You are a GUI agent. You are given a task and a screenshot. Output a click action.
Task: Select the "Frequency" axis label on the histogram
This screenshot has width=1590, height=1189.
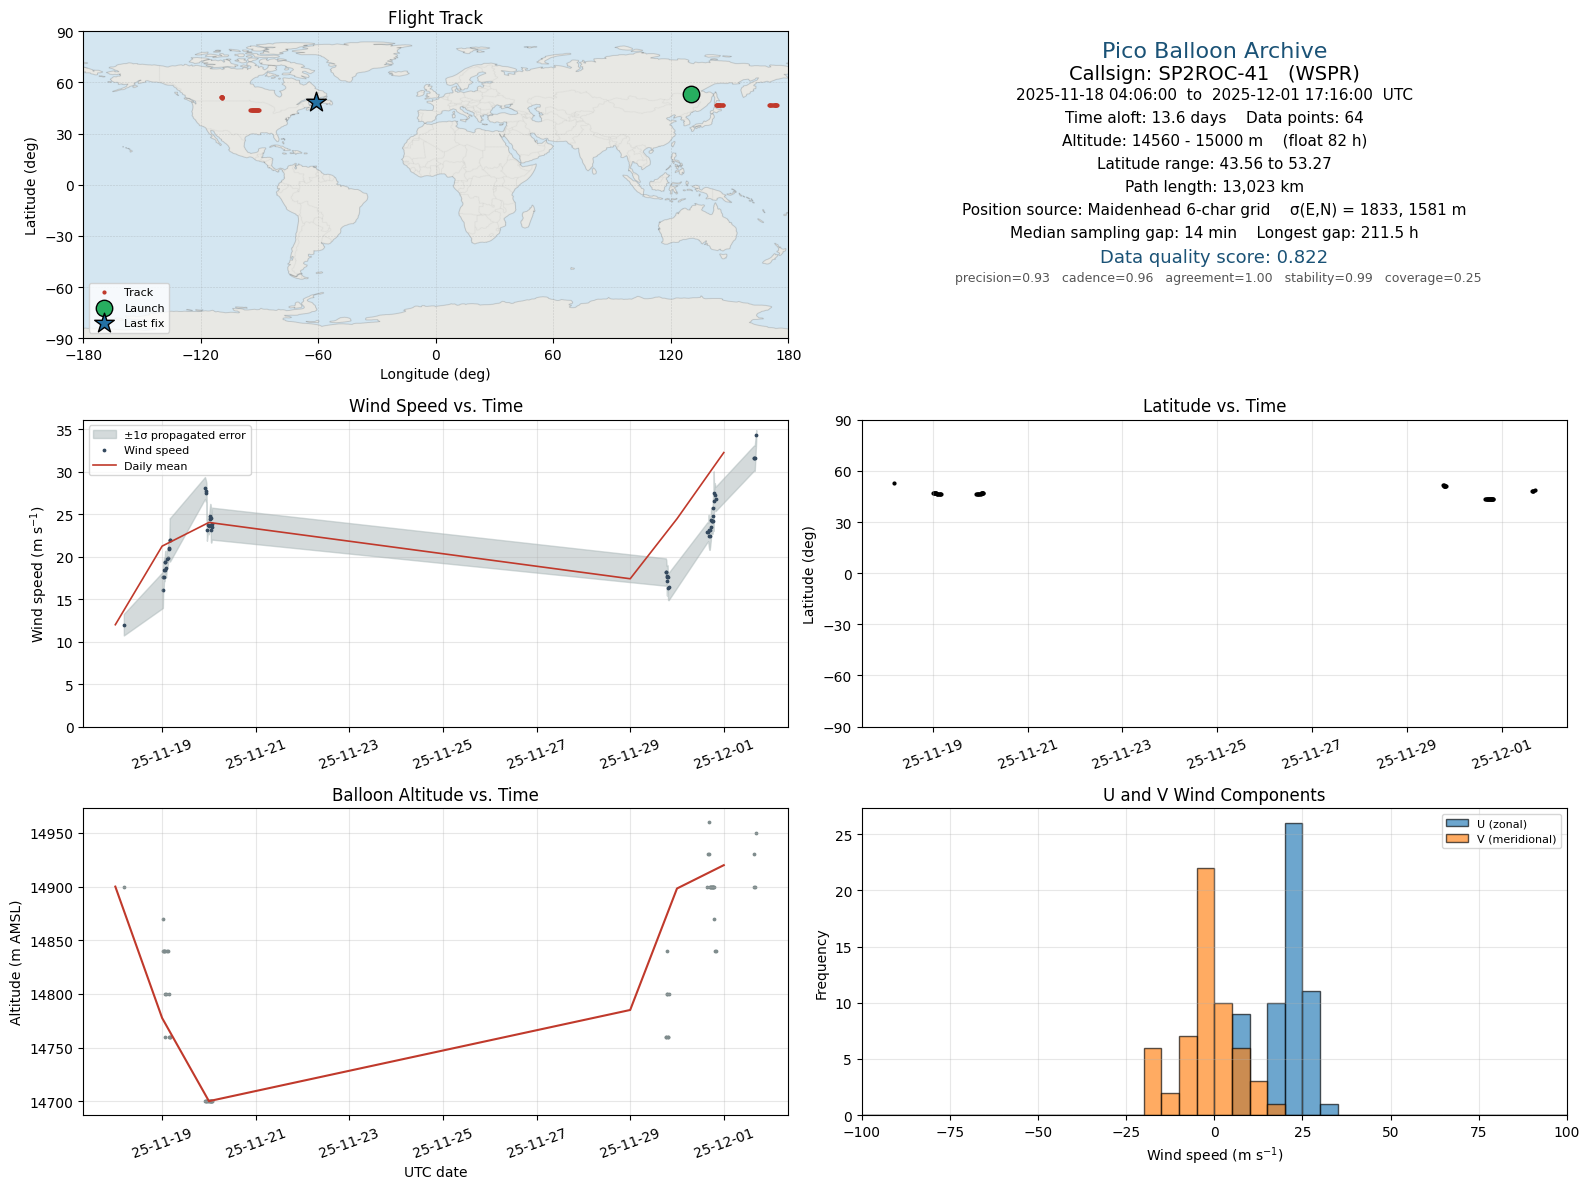822,965
